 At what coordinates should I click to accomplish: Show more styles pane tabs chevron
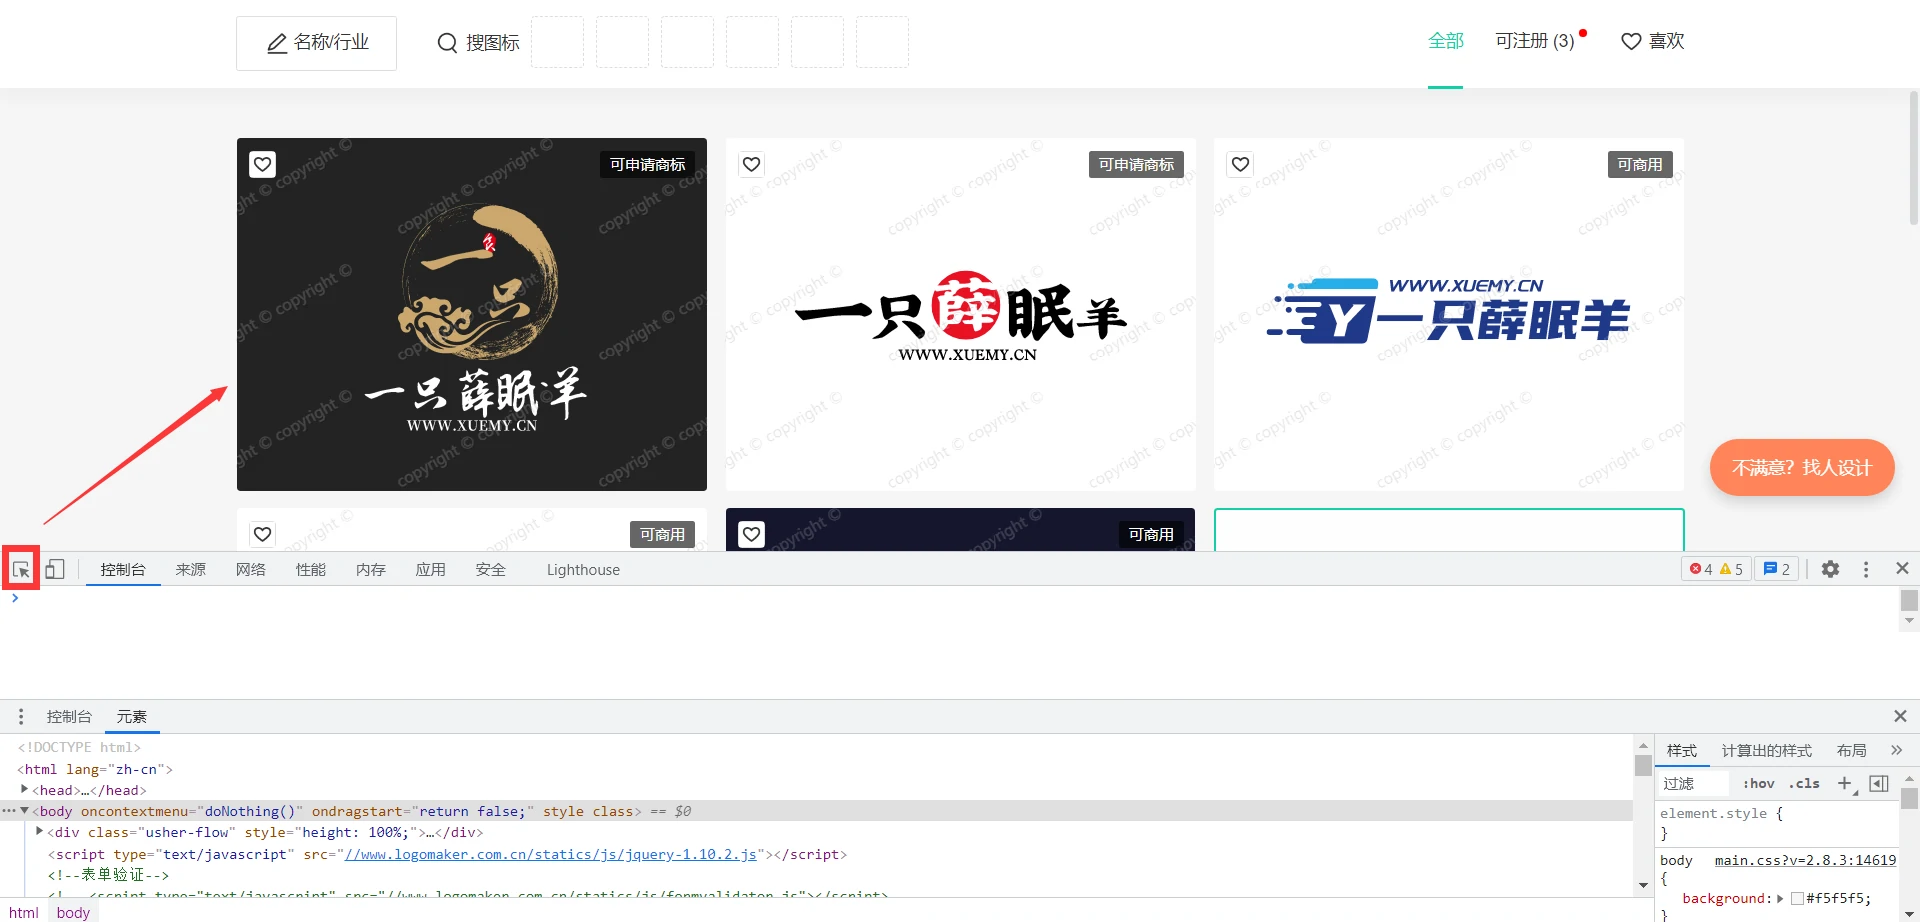pyautogui.click(x=1896, y=750)
